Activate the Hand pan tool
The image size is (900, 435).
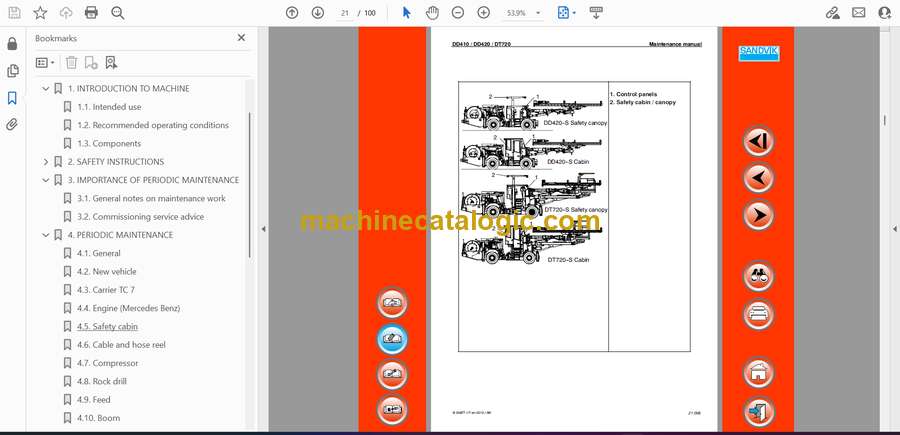pos(432,13)
